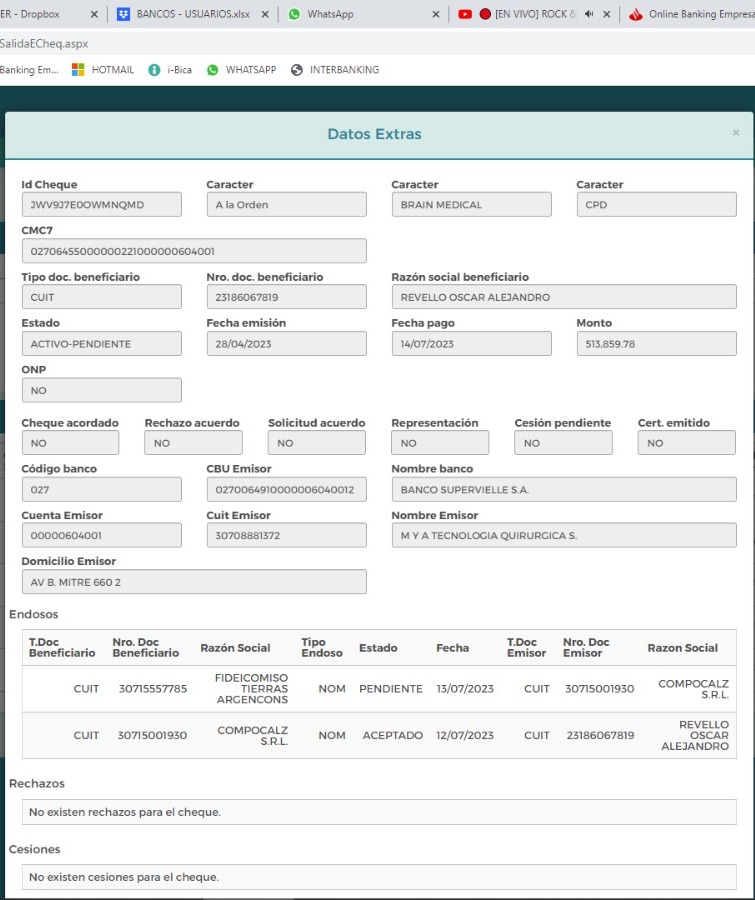Open the WHATSAPP bookmark

[x=242, y=70]
